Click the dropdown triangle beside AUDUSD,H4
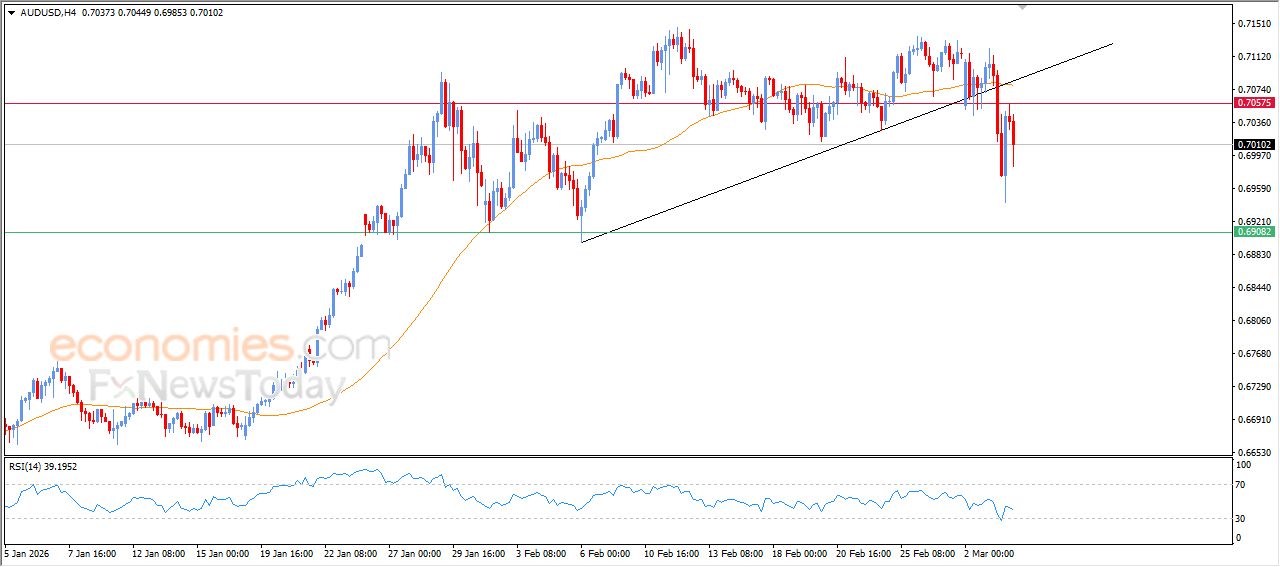 coord(11,12)
